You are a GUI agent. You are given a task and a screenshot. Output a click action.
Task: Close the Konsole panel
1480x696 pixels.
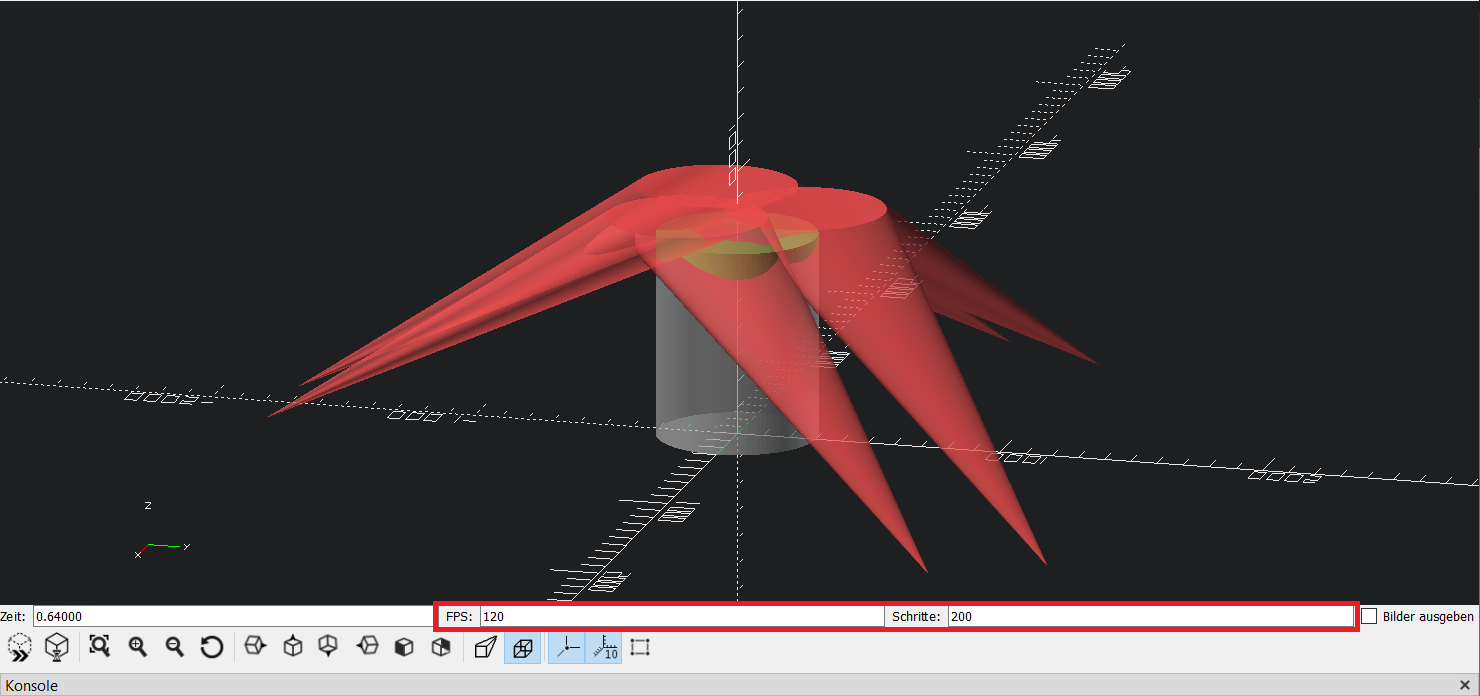point(1465,685)
